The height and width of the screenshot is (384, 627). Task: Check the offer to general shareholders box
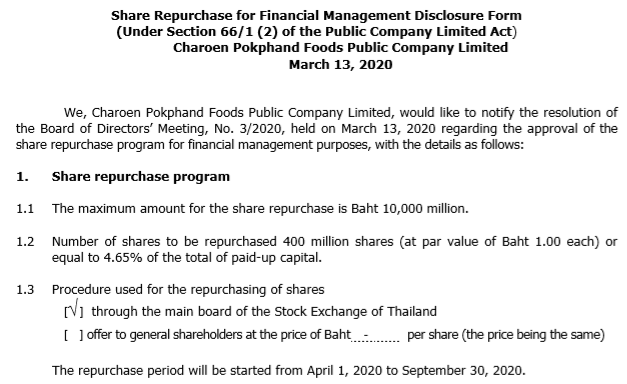74,335
